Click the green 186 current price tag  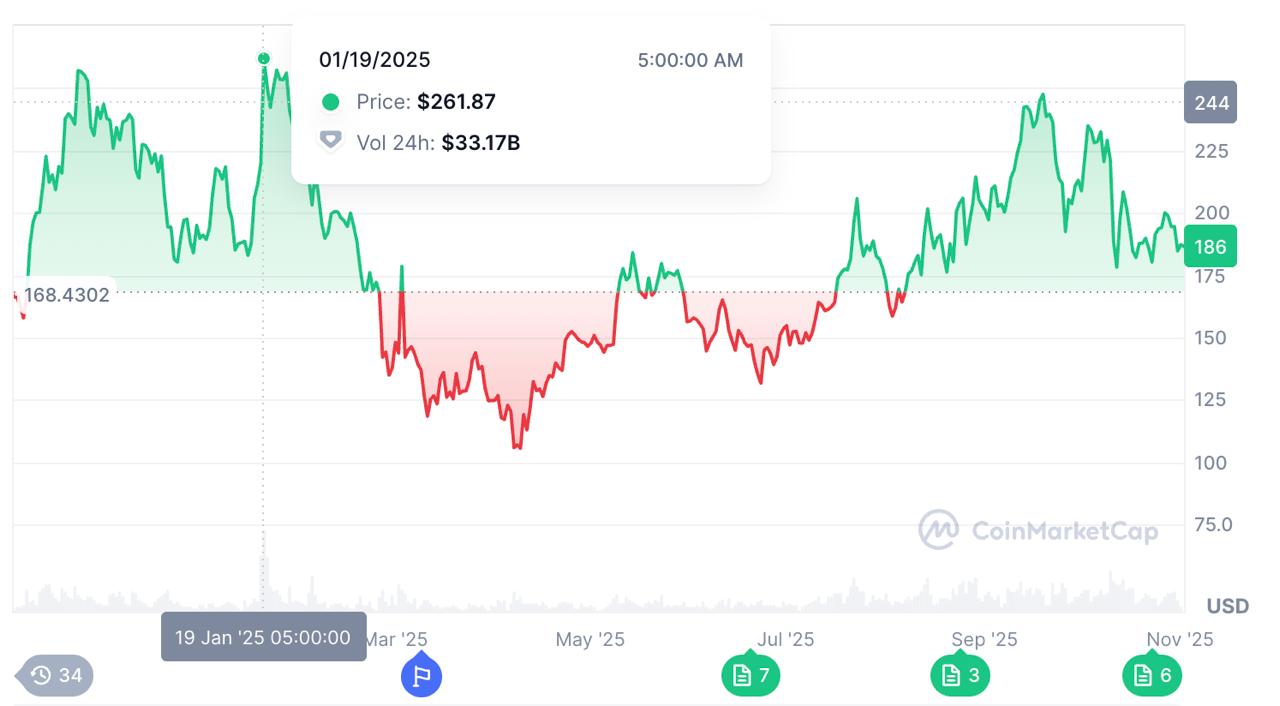(1210, 247)
